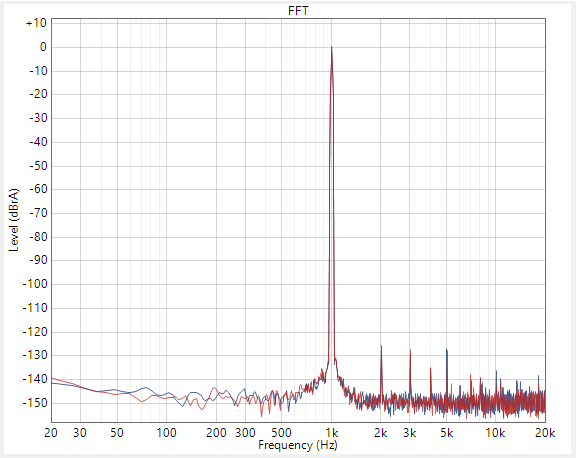The height and width of the screenshot is (458, 576).
Task: Click the 1k frequency axis label
Action: coord(331,433)
